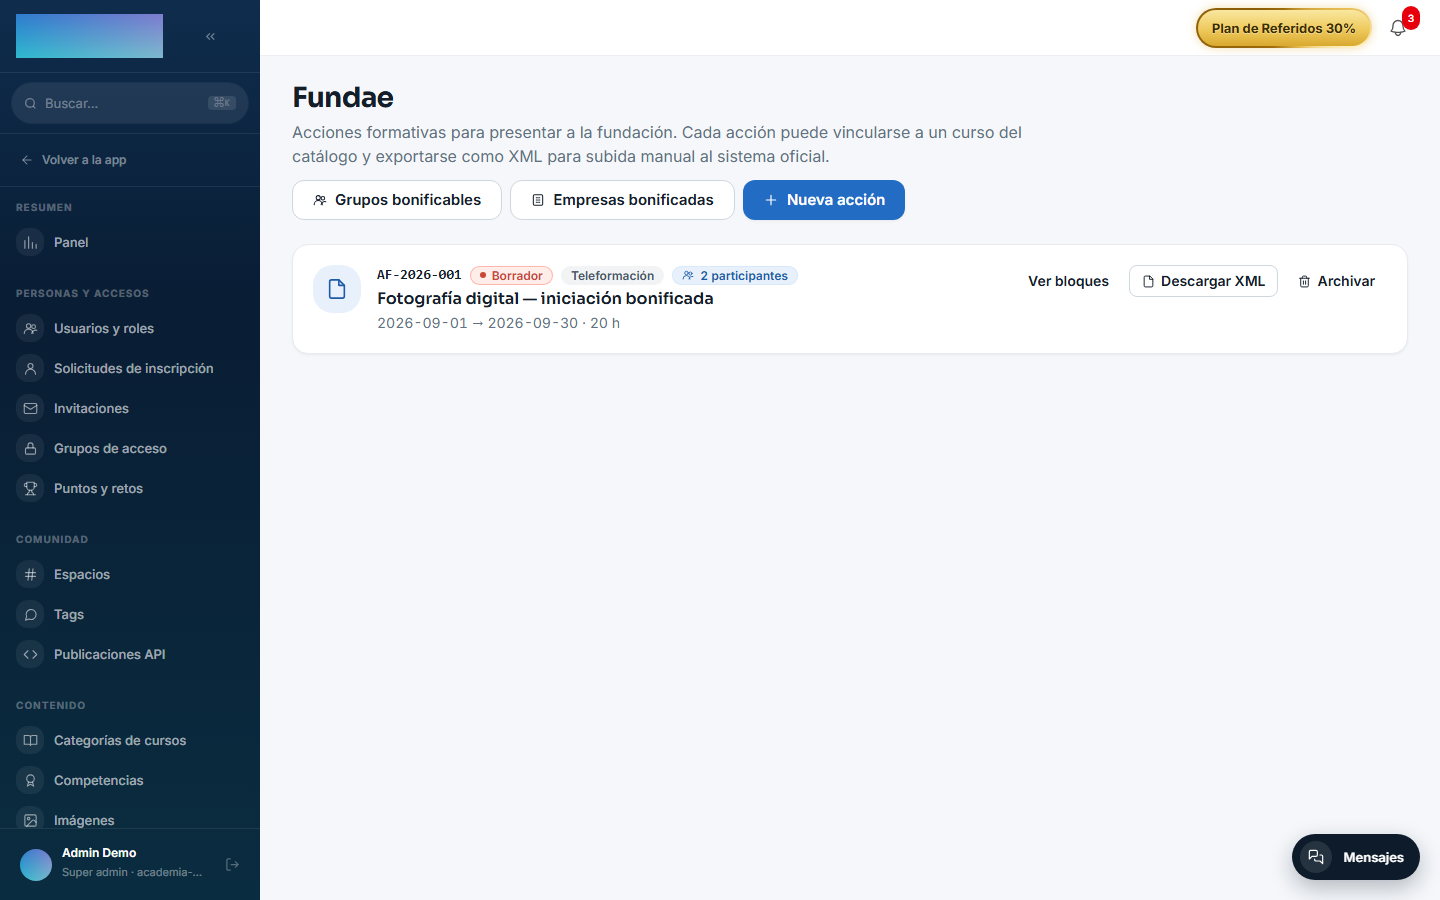Click the Teleformación badge
The height and width of the screenshot is (900, 1440).
pos(613,276)
